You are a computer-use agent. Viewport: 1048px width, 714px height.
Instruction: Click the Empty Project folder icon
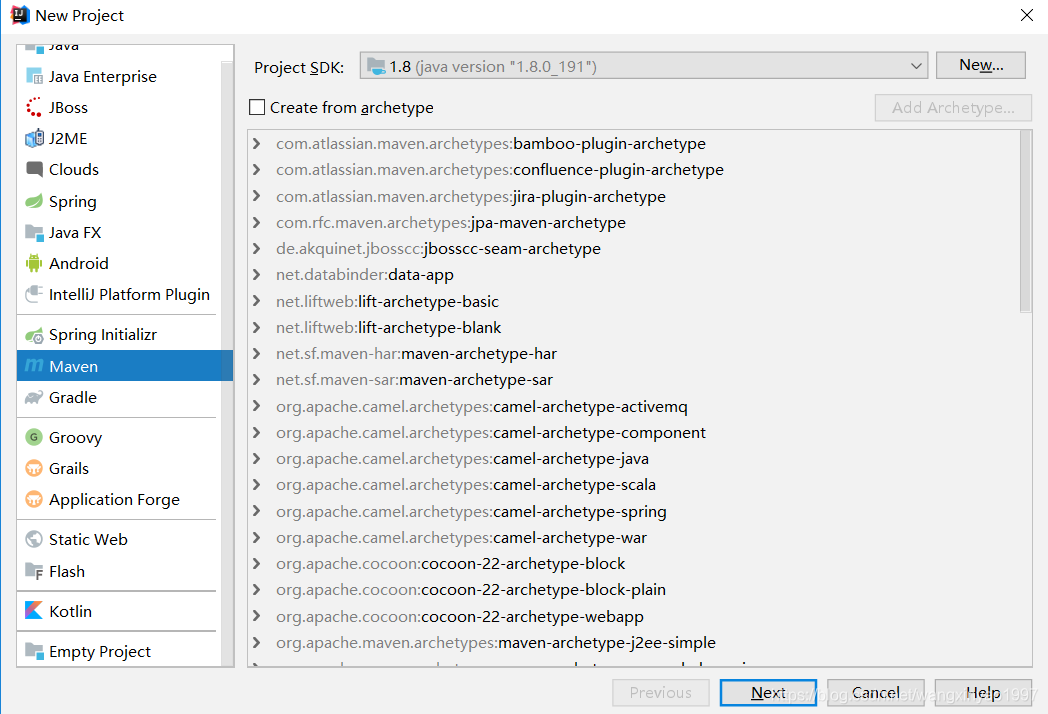coord(34,650)
